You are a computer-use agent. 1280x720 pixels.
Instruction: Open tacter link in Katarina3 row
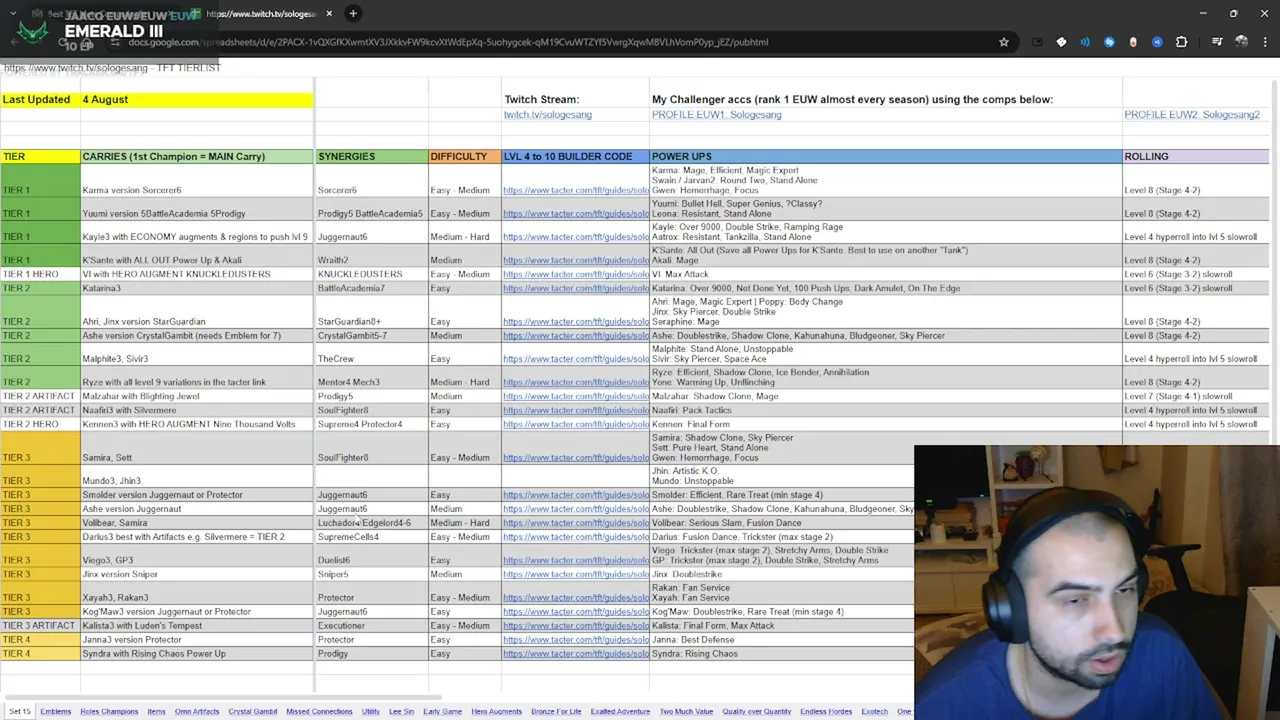click(x=576, y=288)
